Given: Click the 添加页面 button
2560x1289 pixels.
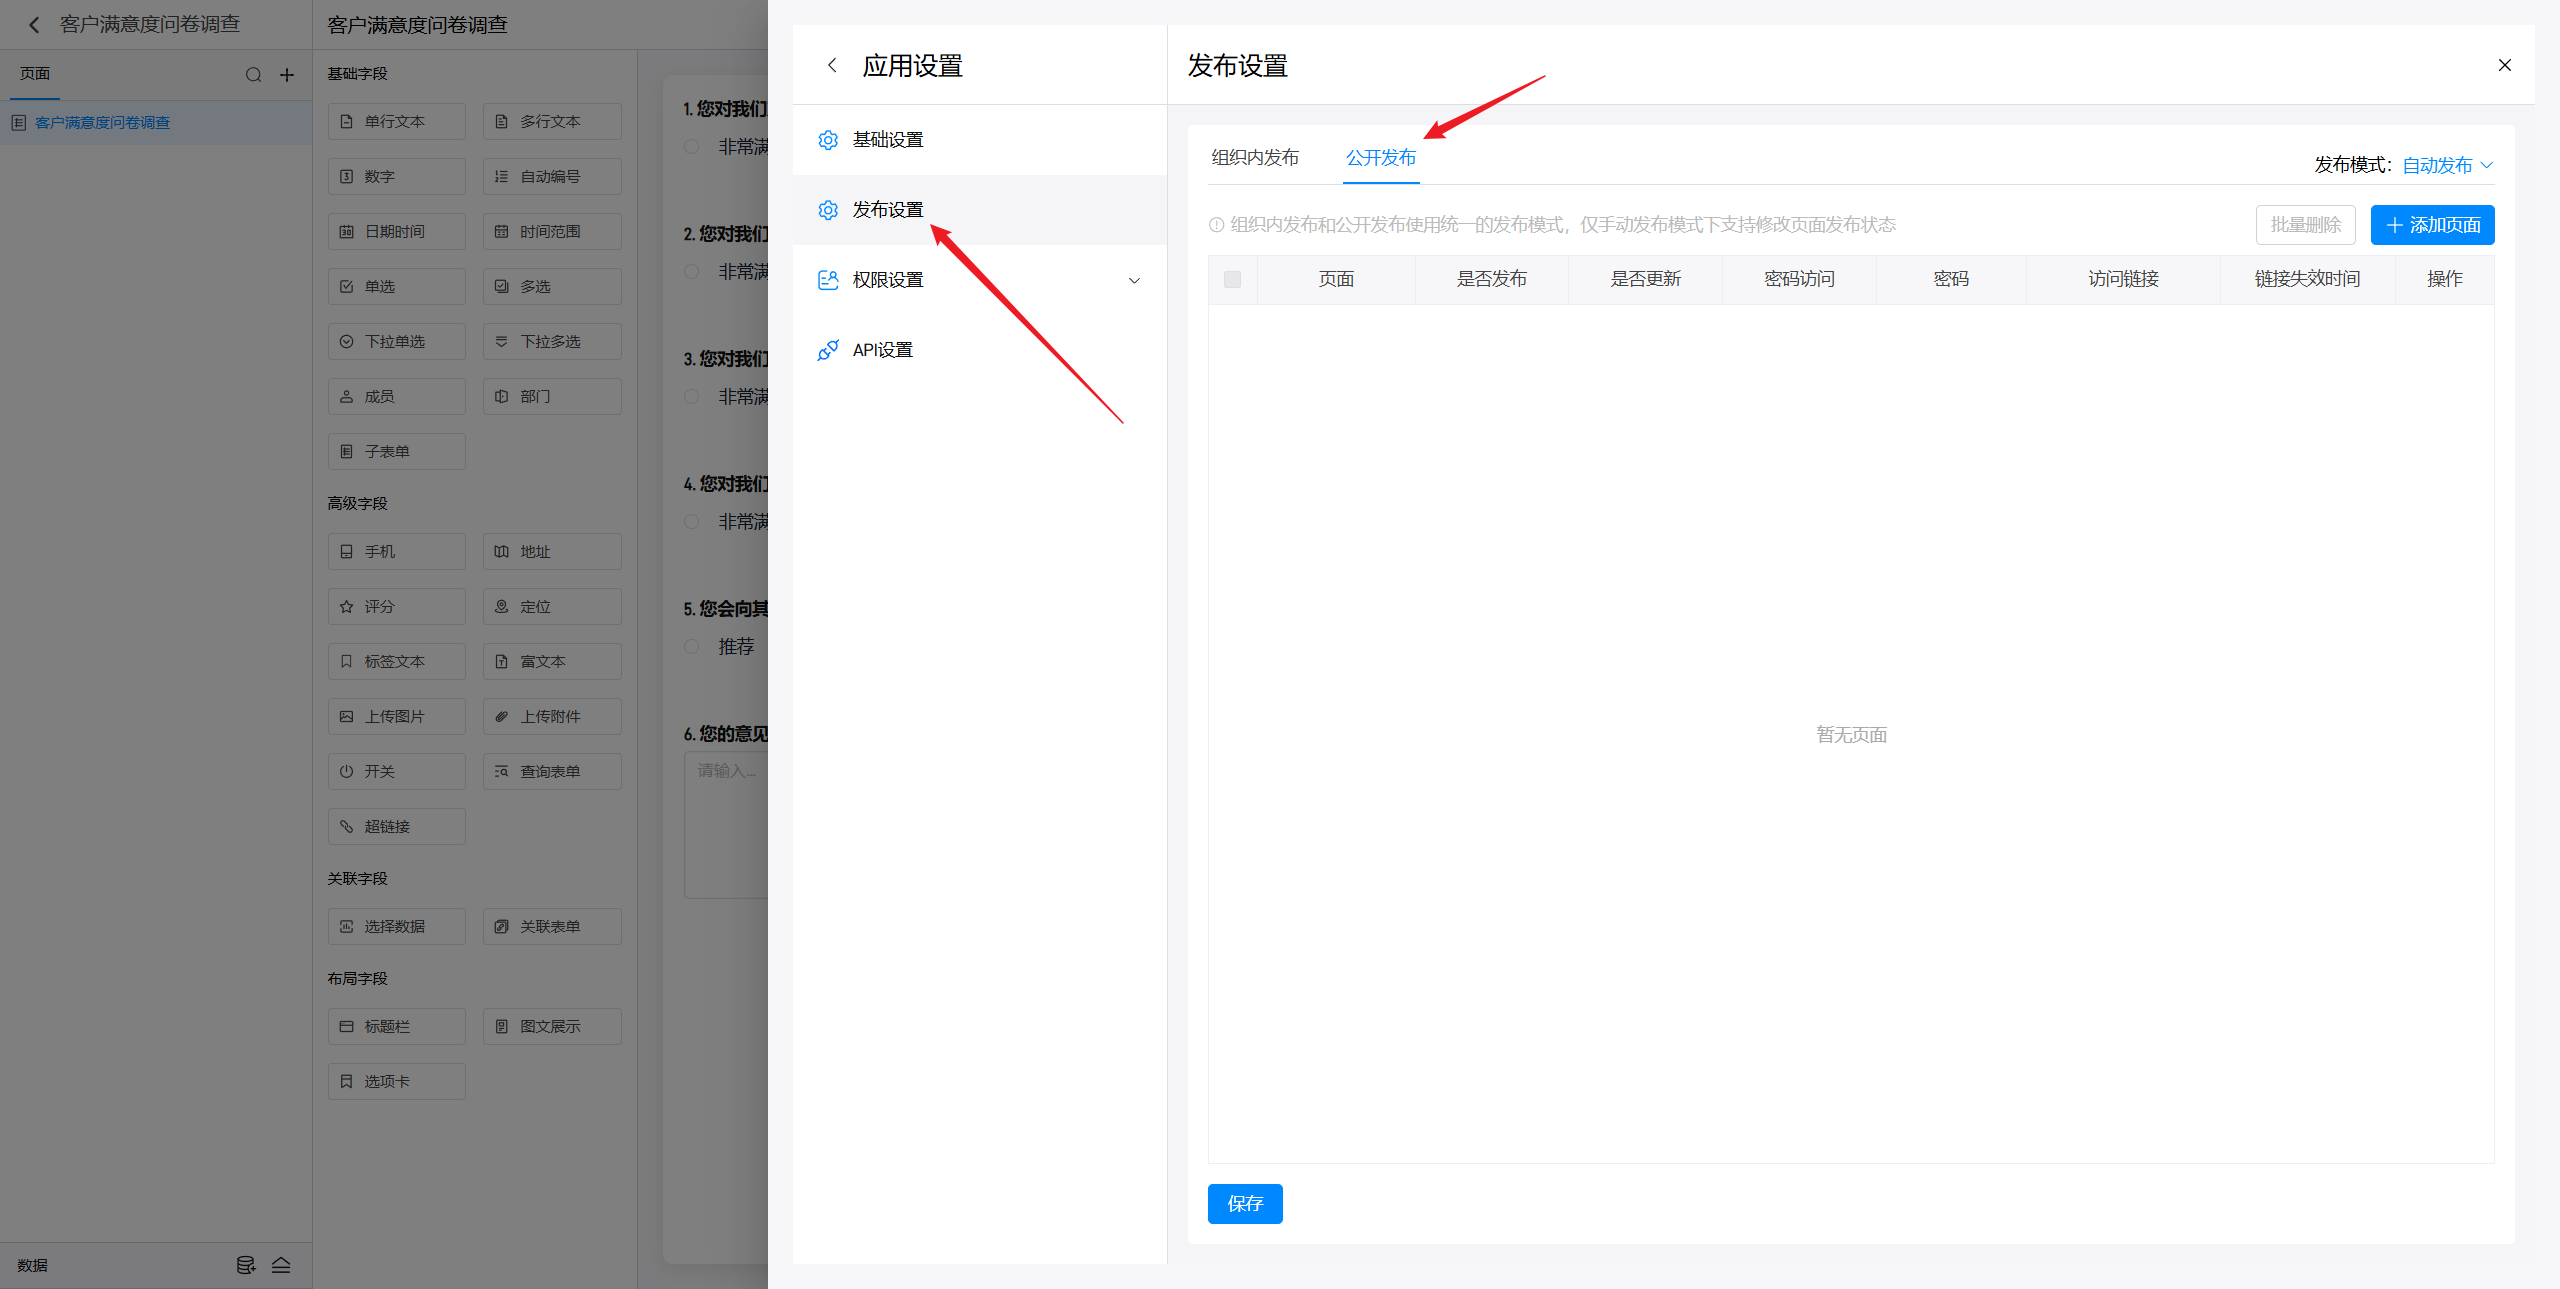Looking at the screenshot, I should [2432, 225].
